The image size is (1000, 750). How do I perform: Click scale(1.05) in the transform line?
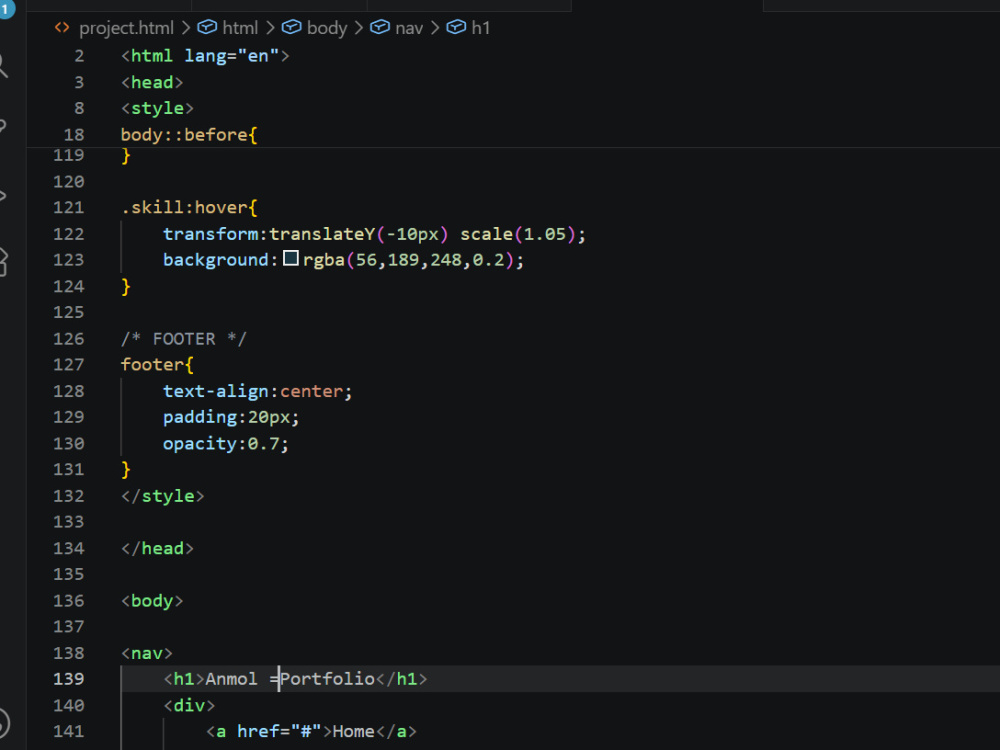point(517,233)
